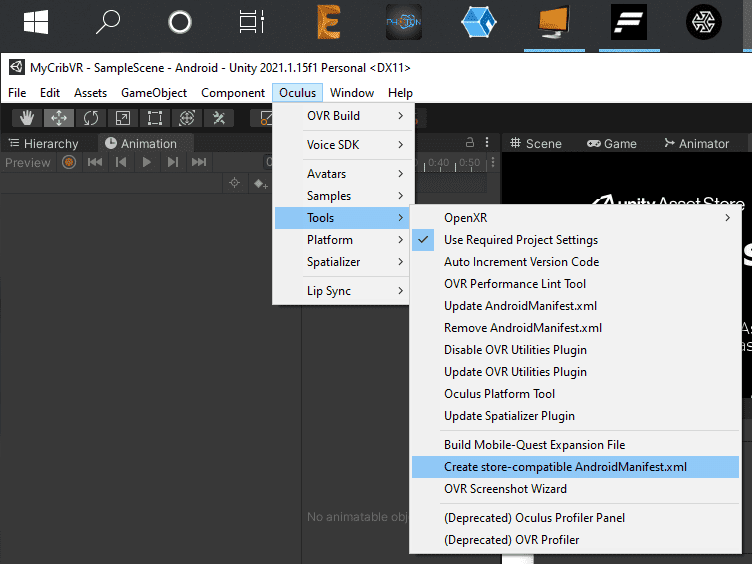Click the Unity logo in title bar

click(17, 68)
